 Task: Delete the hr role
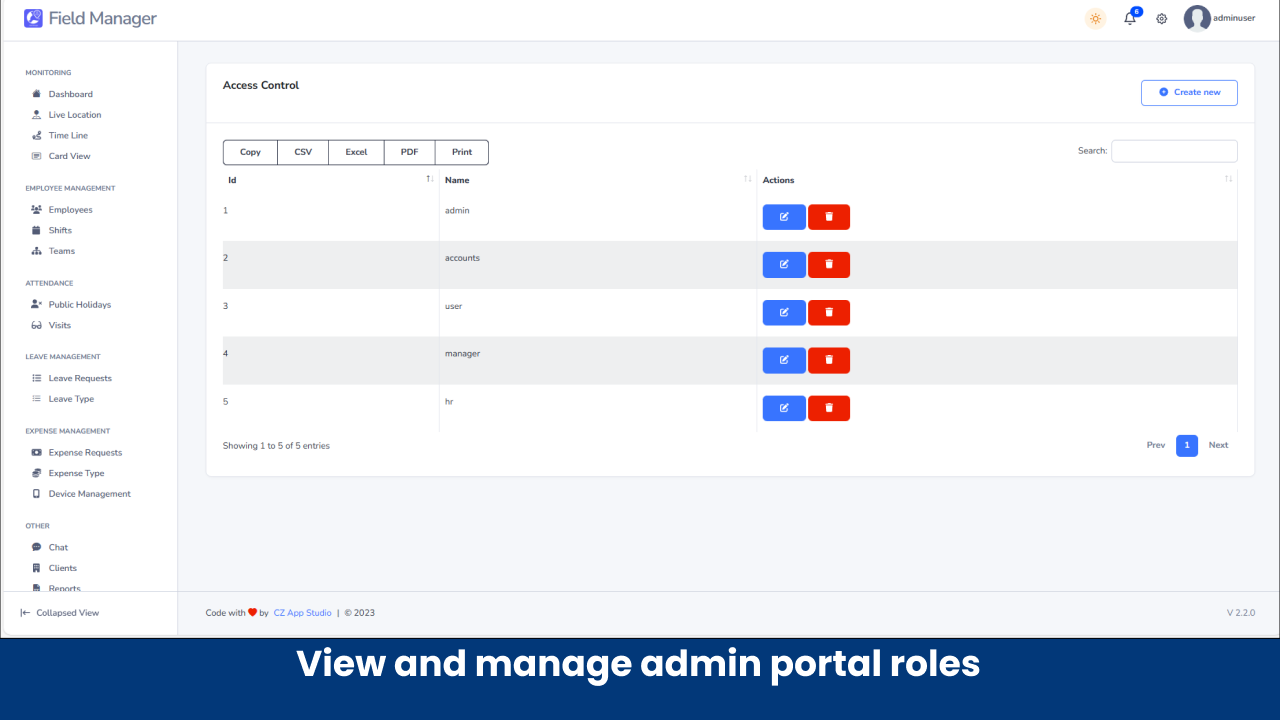pos(828,408)
